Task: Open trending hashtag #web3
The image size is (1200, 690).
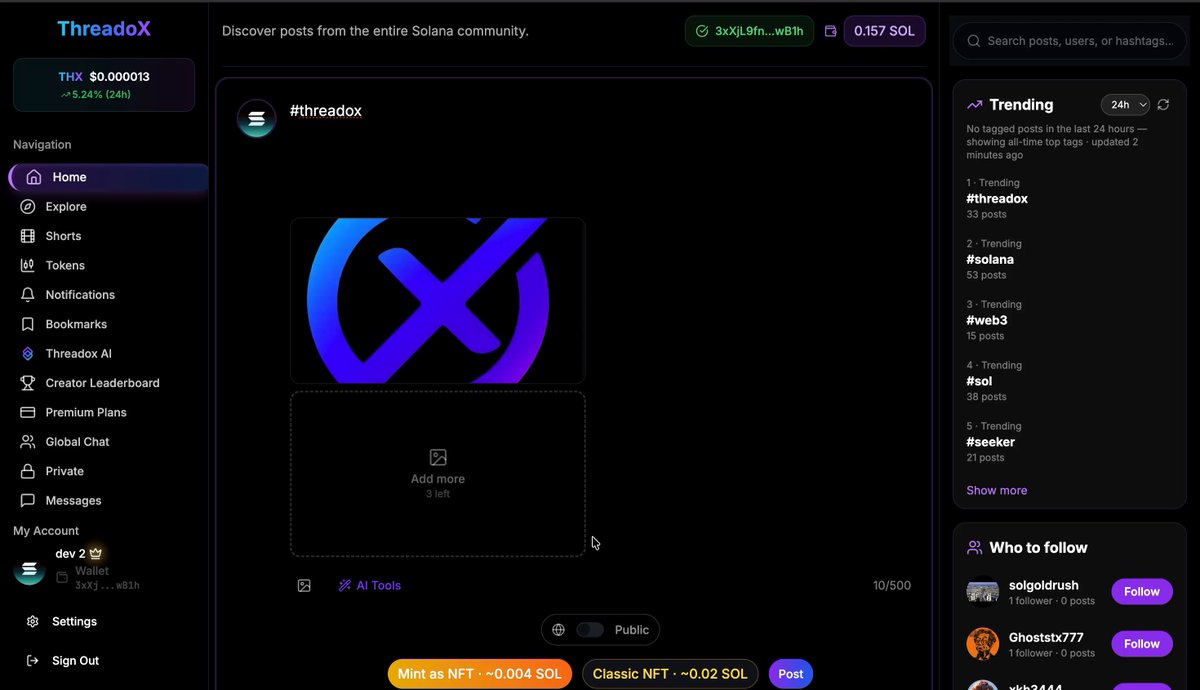Action: pos(986,320)
